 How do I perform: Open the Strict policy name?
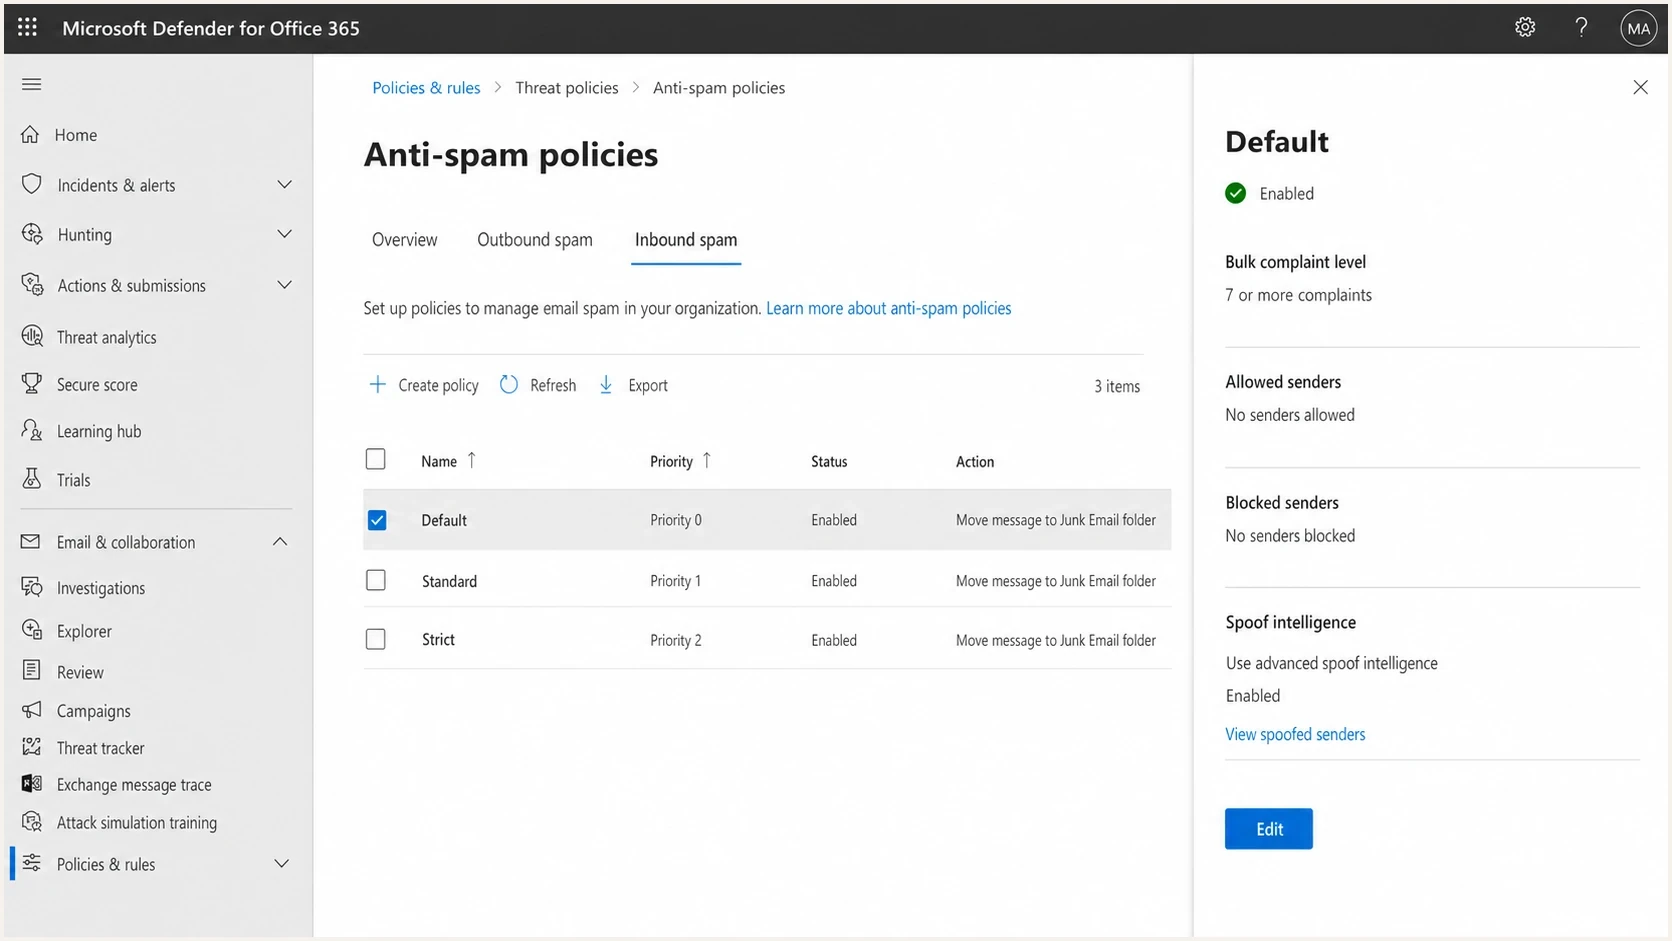pyautogui.click(x=438, y=639)
